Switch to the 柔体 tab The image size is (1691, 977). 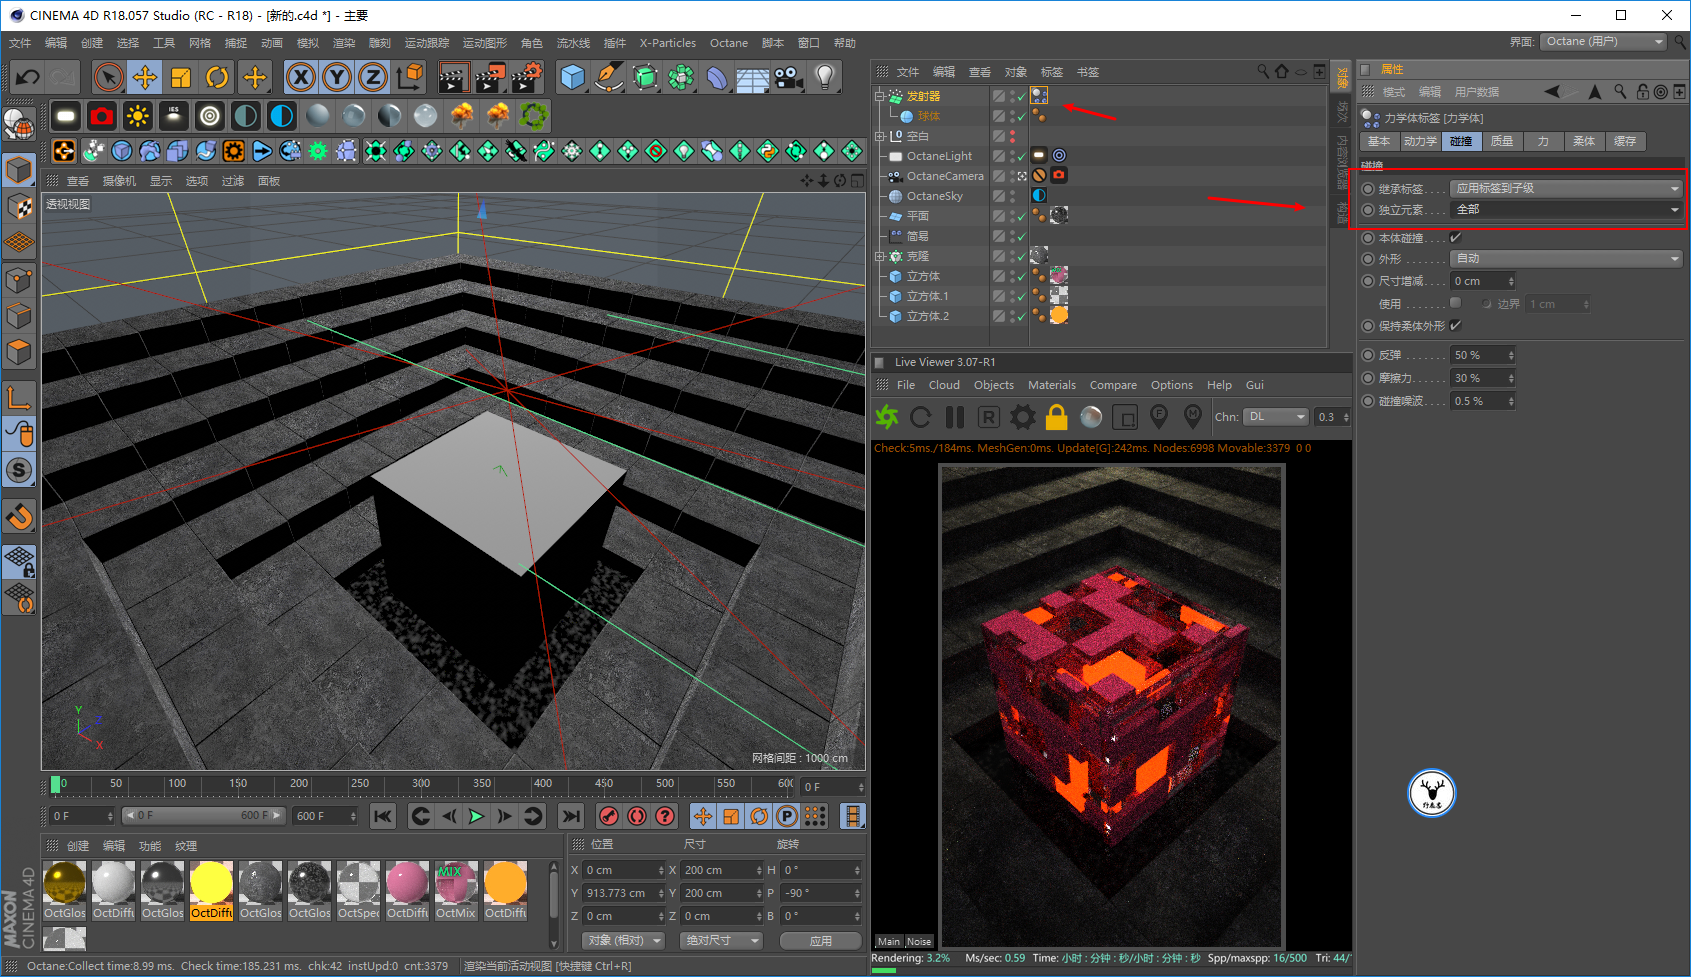[1584, 141]
